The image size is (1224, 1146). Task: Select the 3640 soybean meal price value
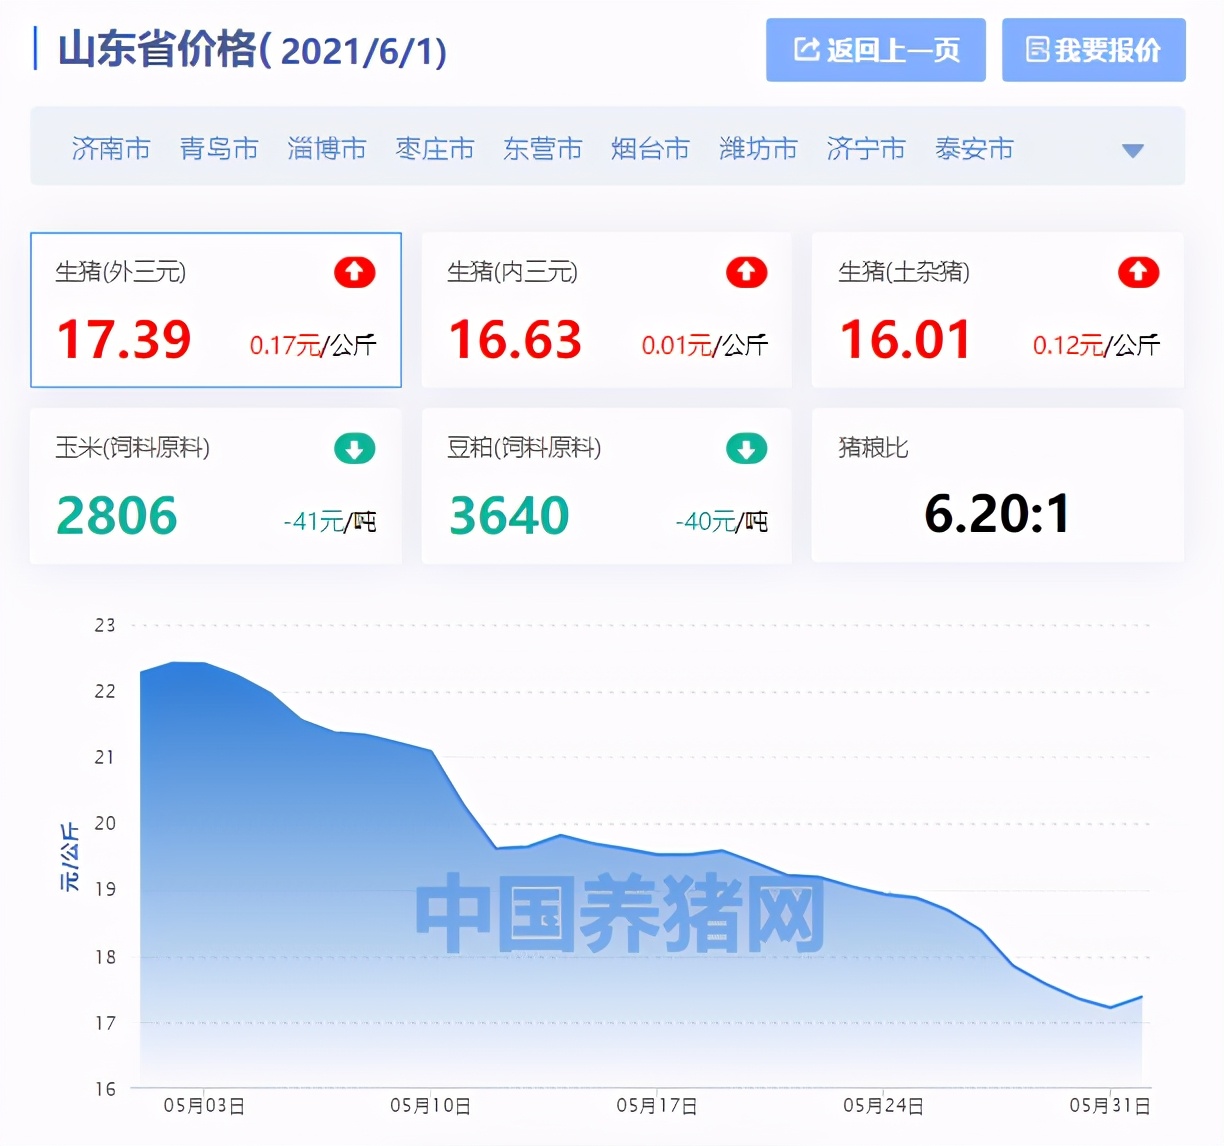tap(509, 516)
